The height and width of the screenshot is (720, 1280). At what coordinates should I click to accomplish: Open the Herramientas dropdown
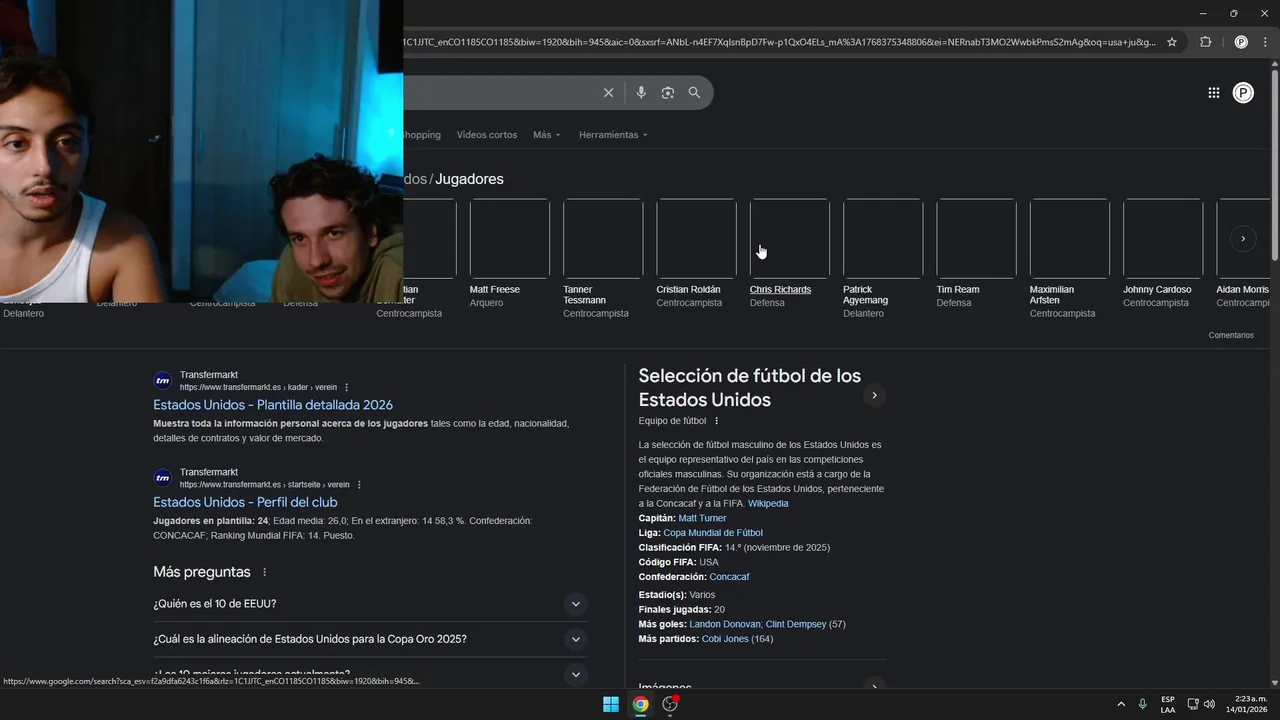click(613, 135)
